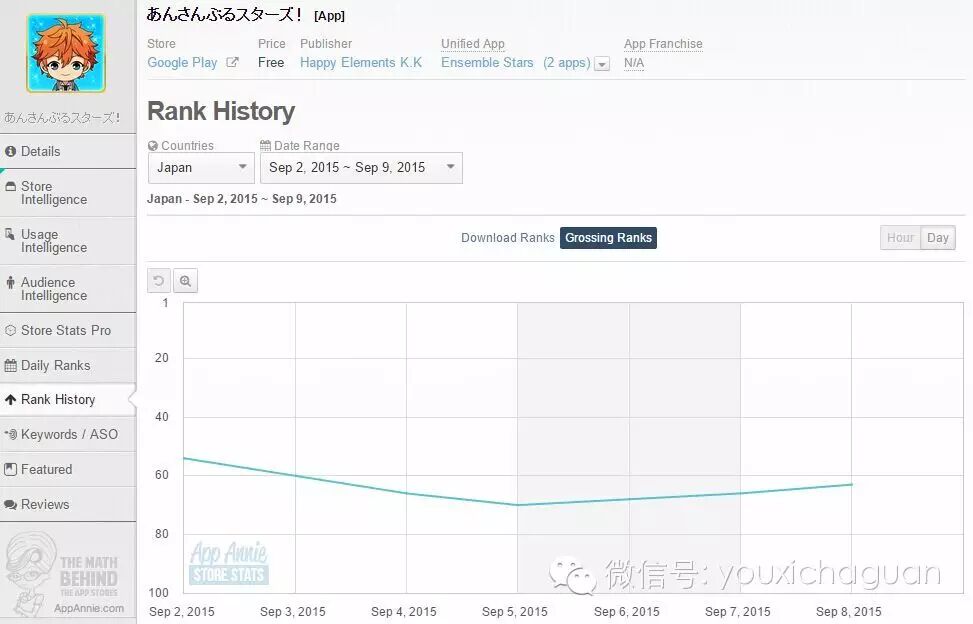The width and height of the screenshot is (973, 624).
Task: Select Rank History in sidebar
Action: [68, 399]
